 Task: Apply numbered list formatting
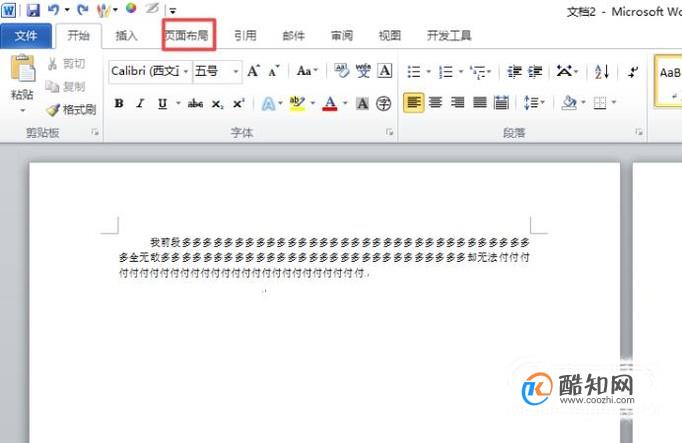pyautogui.click(x=446, y=71)
